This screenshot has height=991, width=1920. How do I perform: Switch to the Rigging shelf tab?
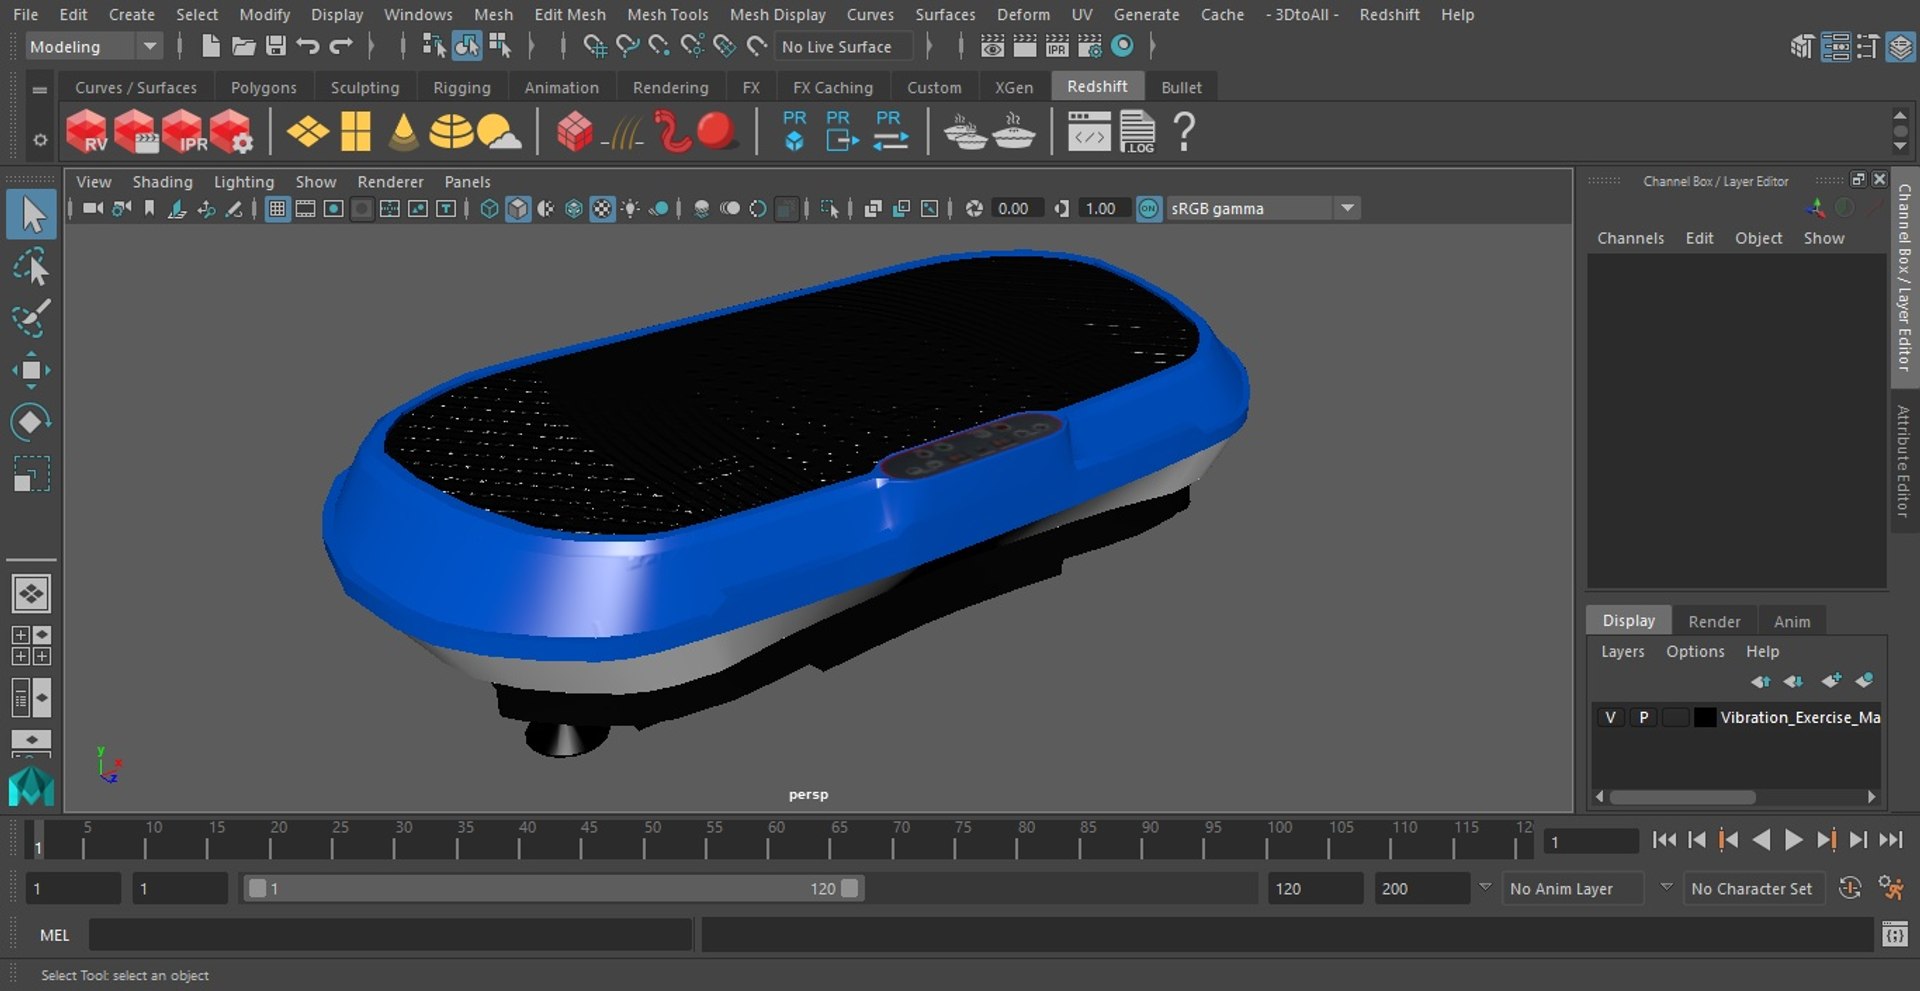[461, 88]
